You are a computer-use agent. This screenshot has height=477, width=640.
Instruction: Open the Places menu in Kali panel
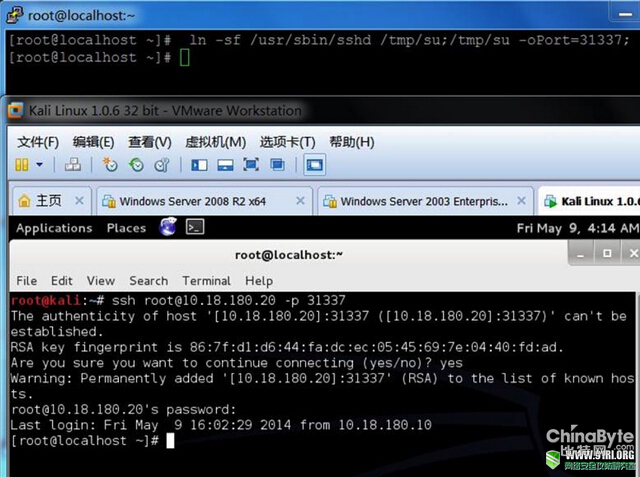(126, 228)
